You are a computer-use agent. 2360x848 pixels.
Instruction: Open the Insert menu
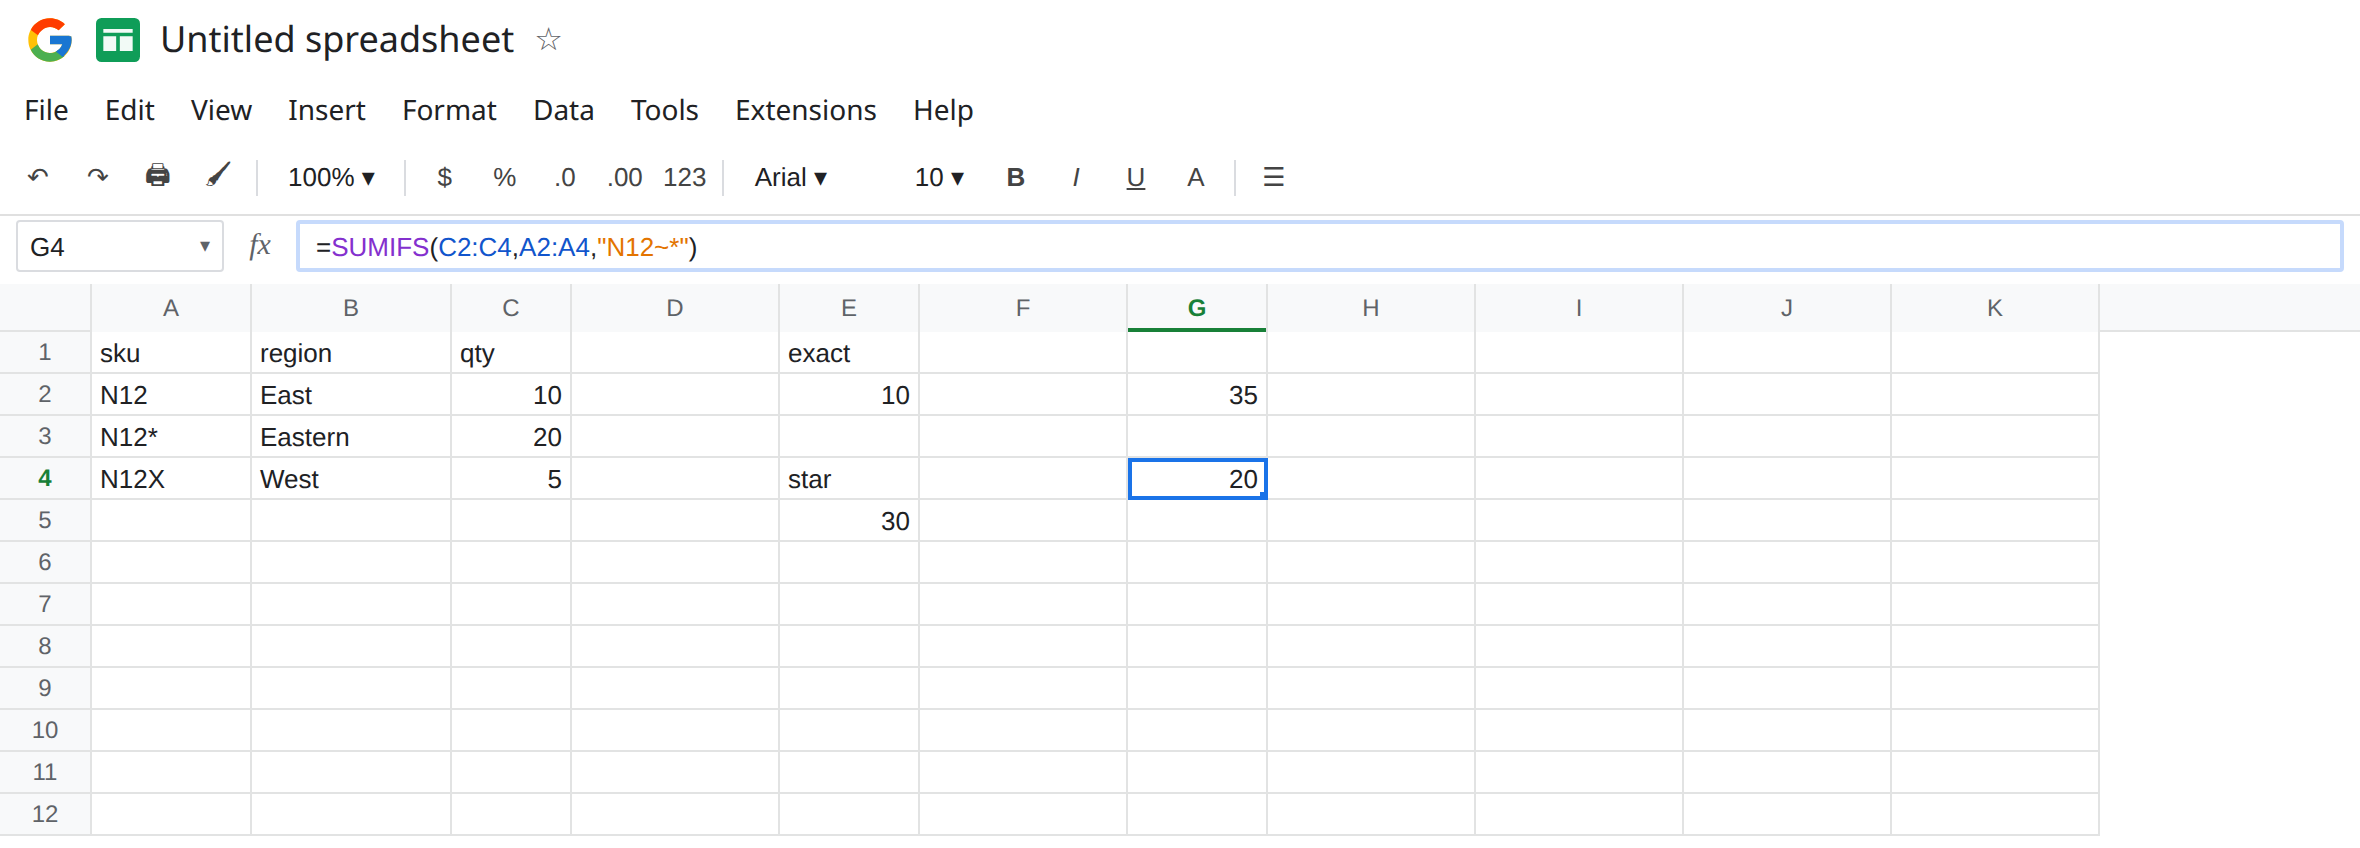(x=326, y=110)
